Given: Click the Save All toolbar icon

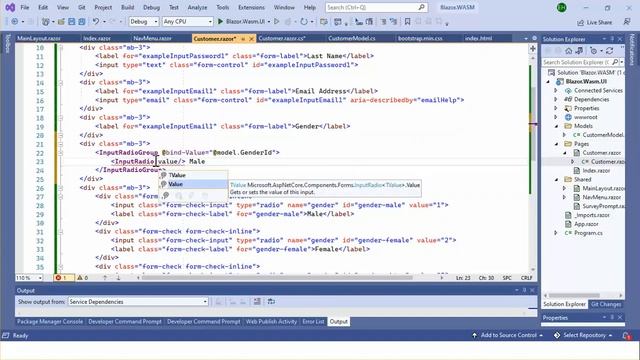Looking at the screenshot, I should 82,22.
